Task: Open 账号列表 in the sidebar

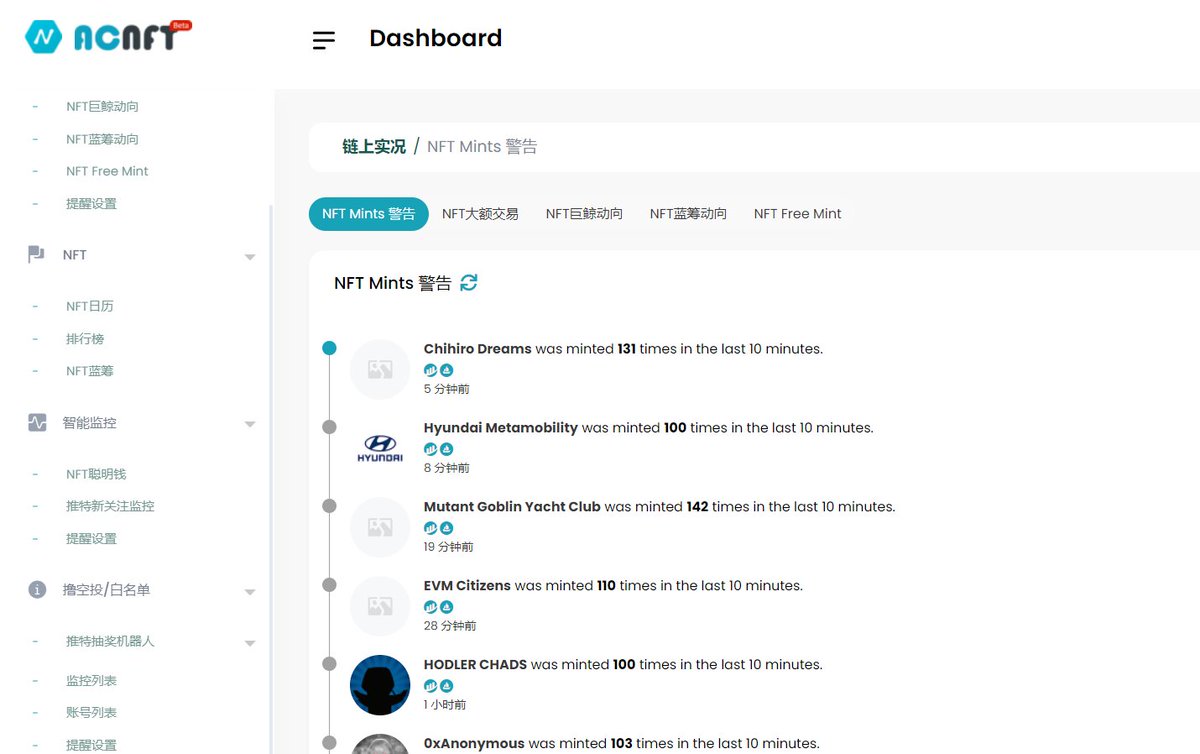Action: (91, 712)
